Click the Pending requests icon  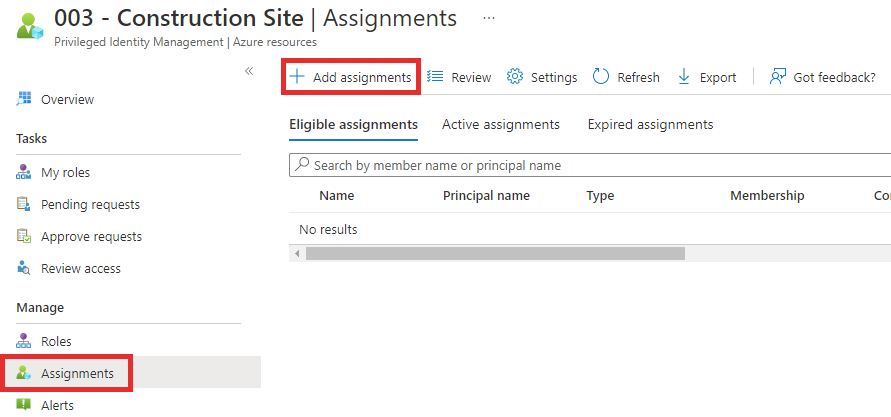[x=24, y=204]
